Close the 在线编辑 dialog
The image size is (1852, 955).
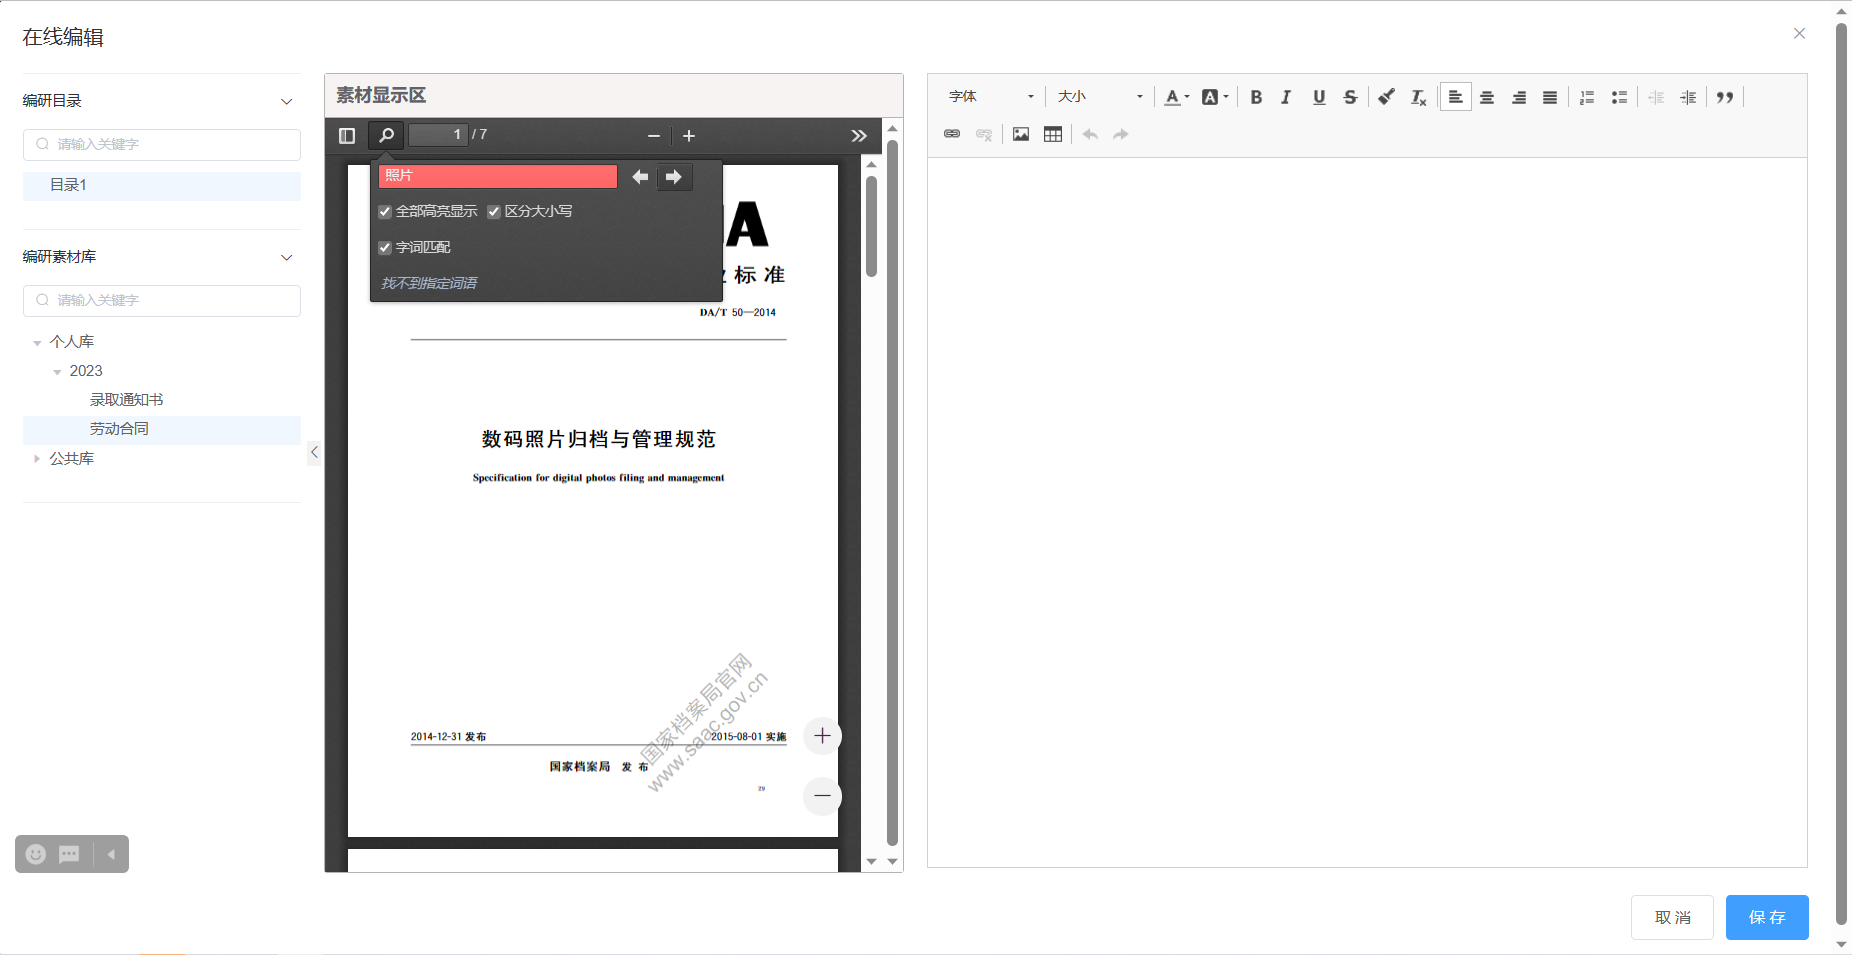1799,33
